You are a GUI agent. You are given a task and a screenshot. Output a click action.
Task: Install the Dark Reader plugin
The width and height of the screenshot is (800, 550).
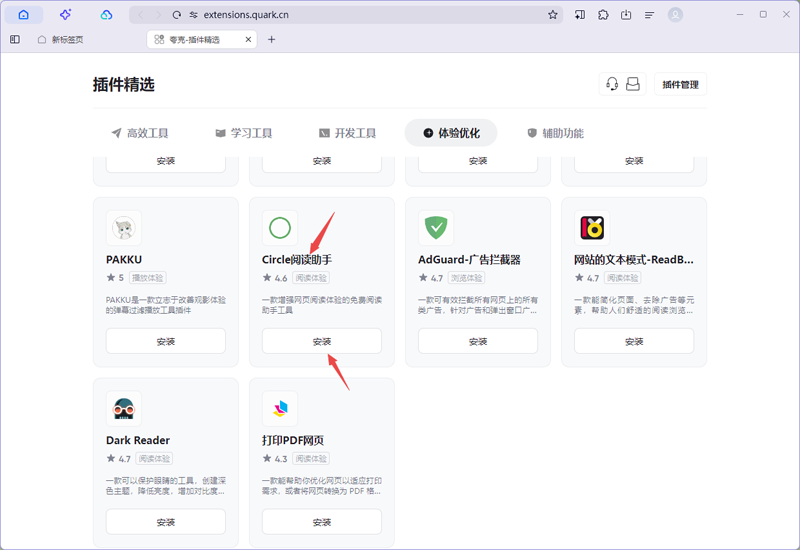coord(166,522)
